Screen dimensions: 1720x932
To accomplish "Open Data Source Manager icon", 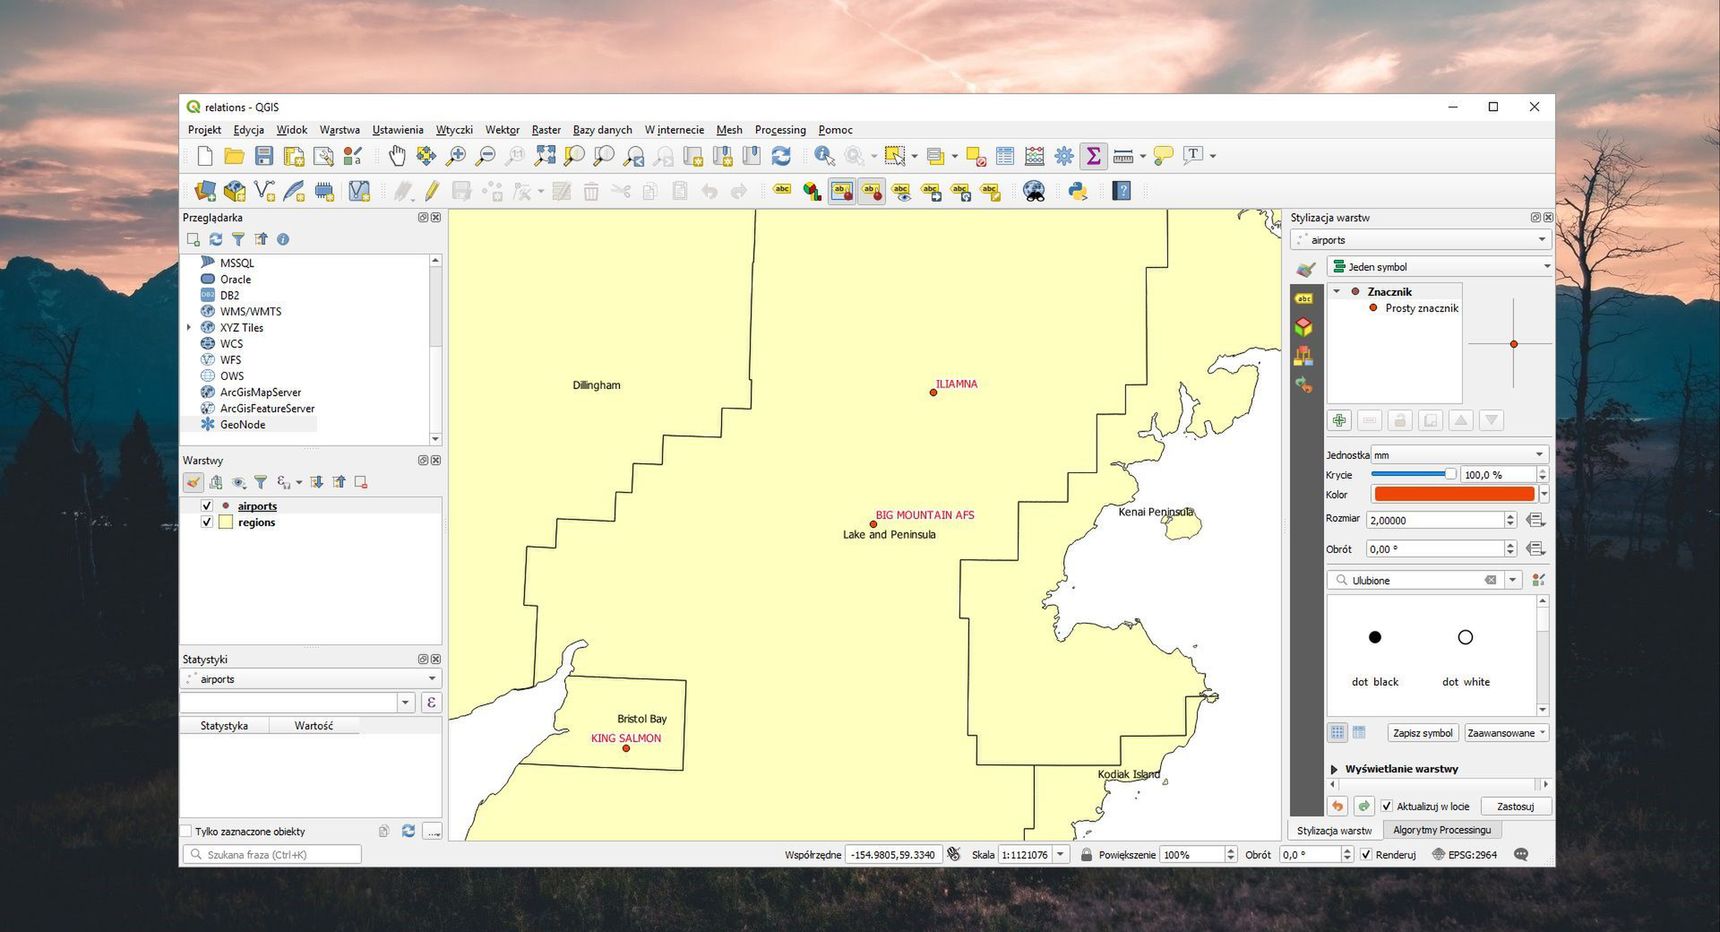I will [x=205, y=191].
